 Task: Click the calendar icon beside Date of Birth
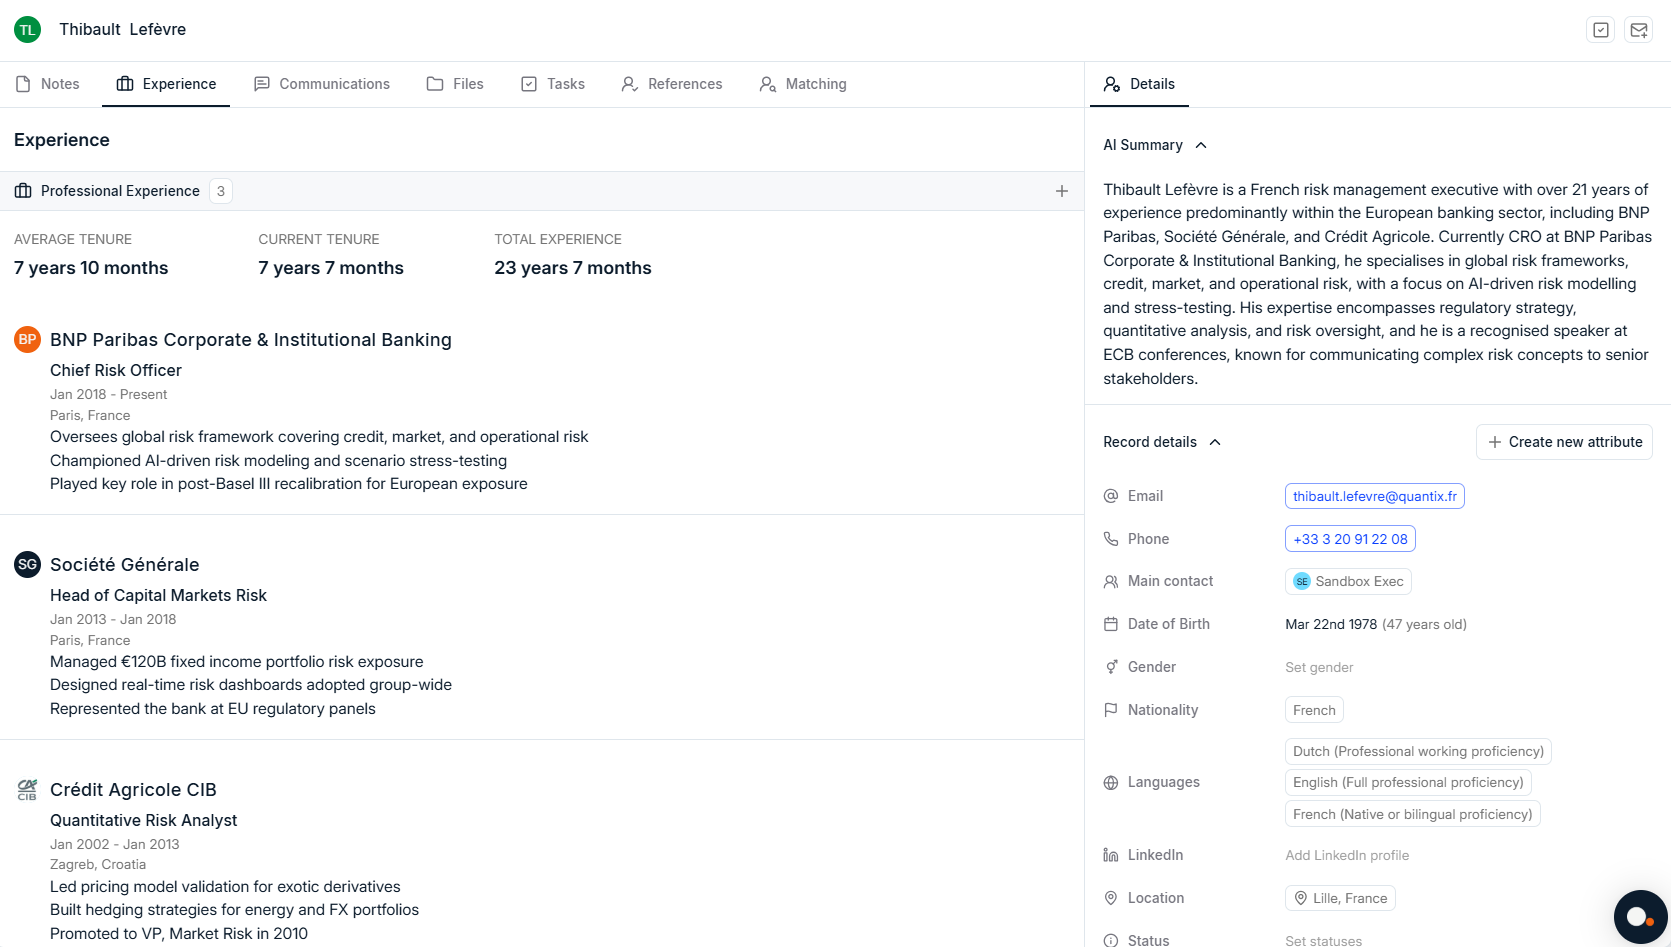coord(1110,623)
